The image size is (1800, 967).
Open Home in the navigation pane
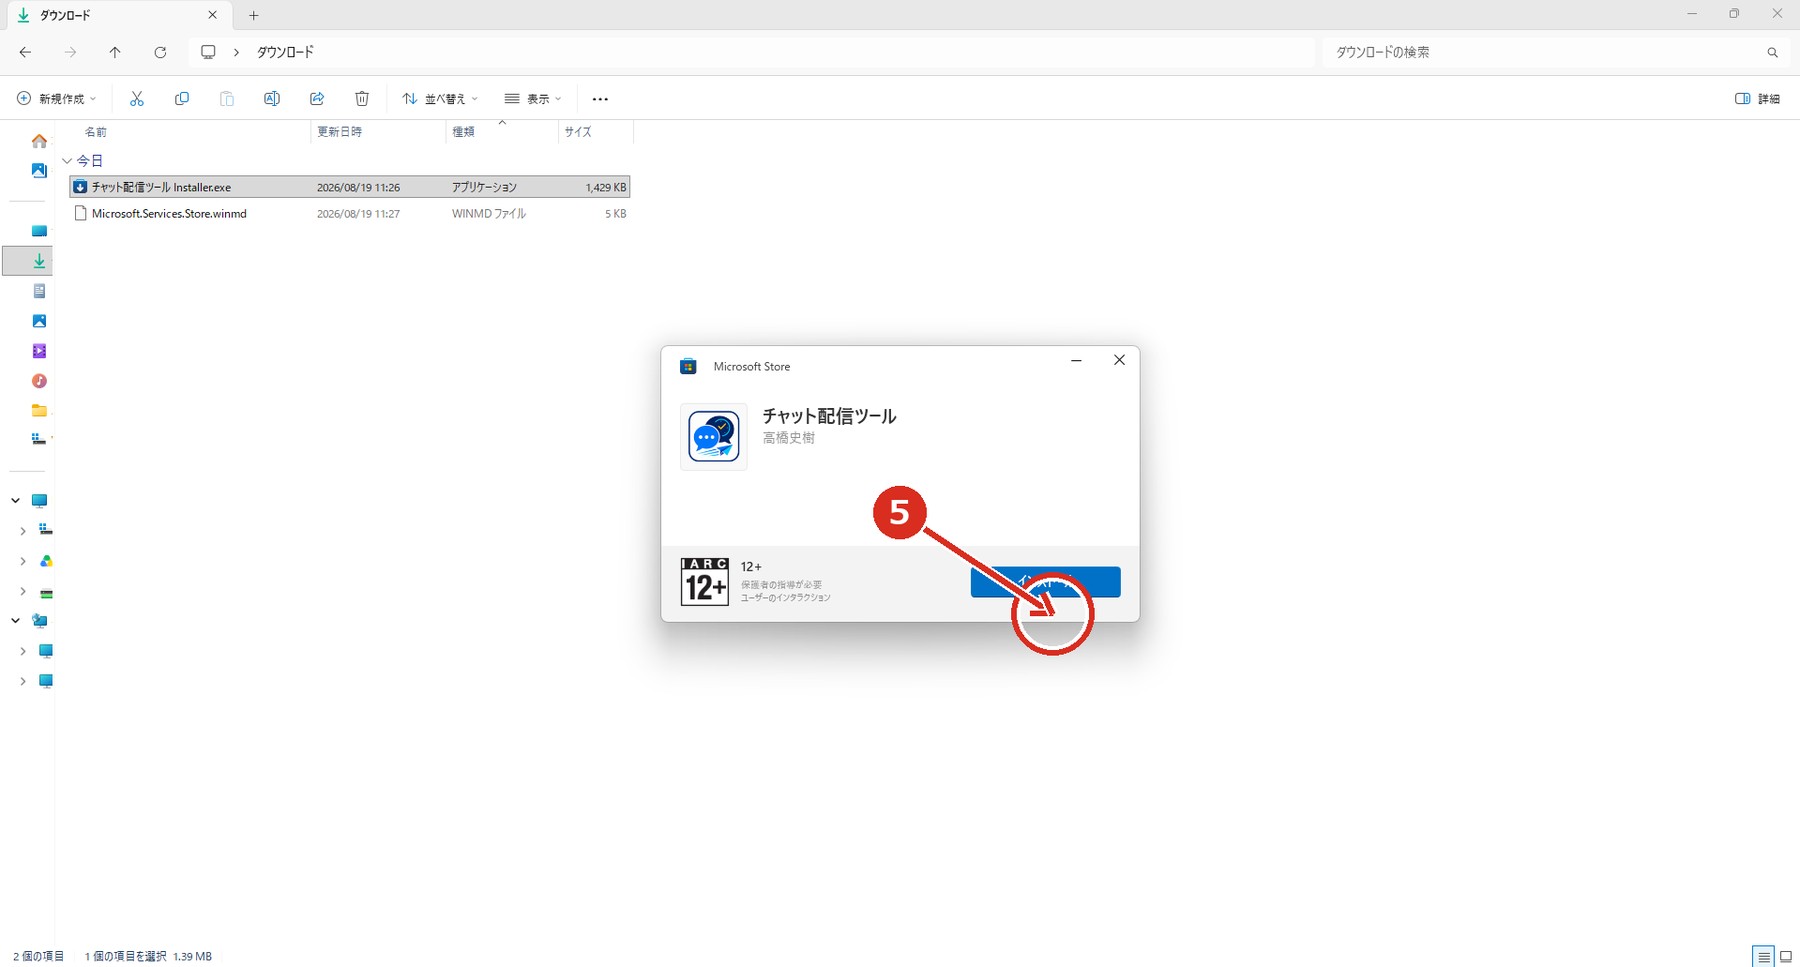(x=39, y=141)
